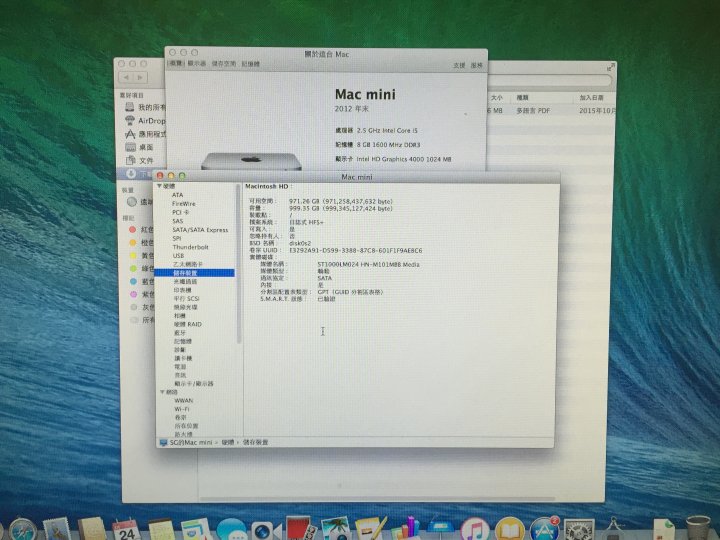Open System Preferences gear in Dock
Viewport: 720px width, 540px height.
[x=579, y=530]
